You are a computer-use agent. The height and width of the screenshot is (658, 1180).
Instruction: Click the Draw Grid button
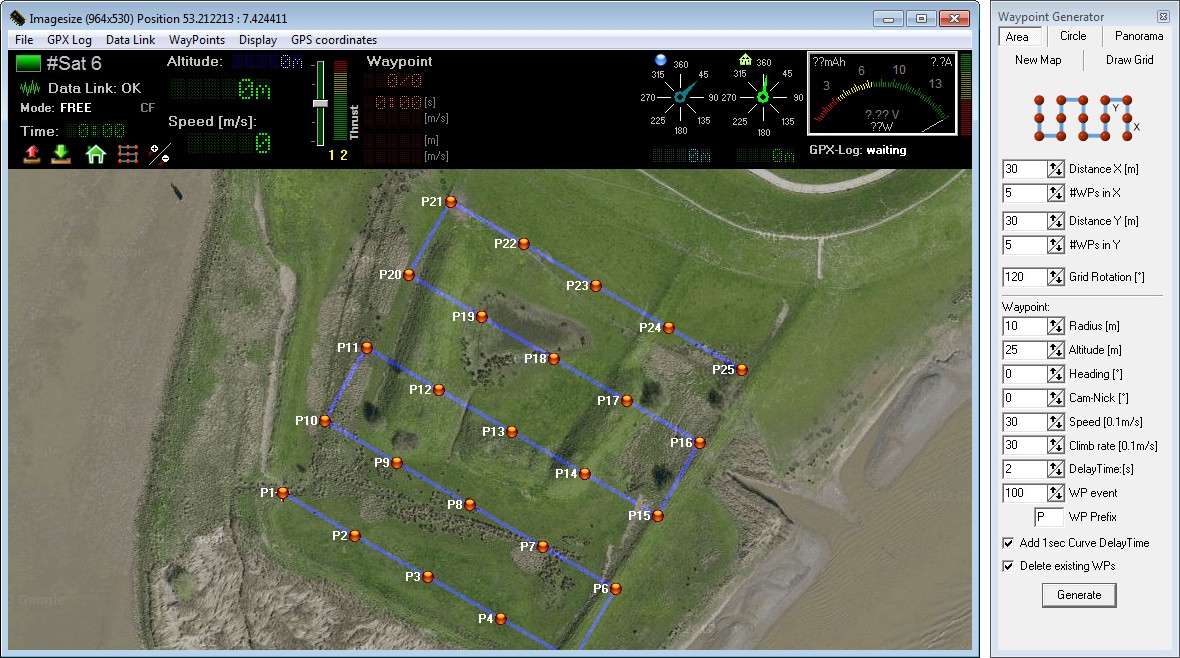click(1129, 60)
